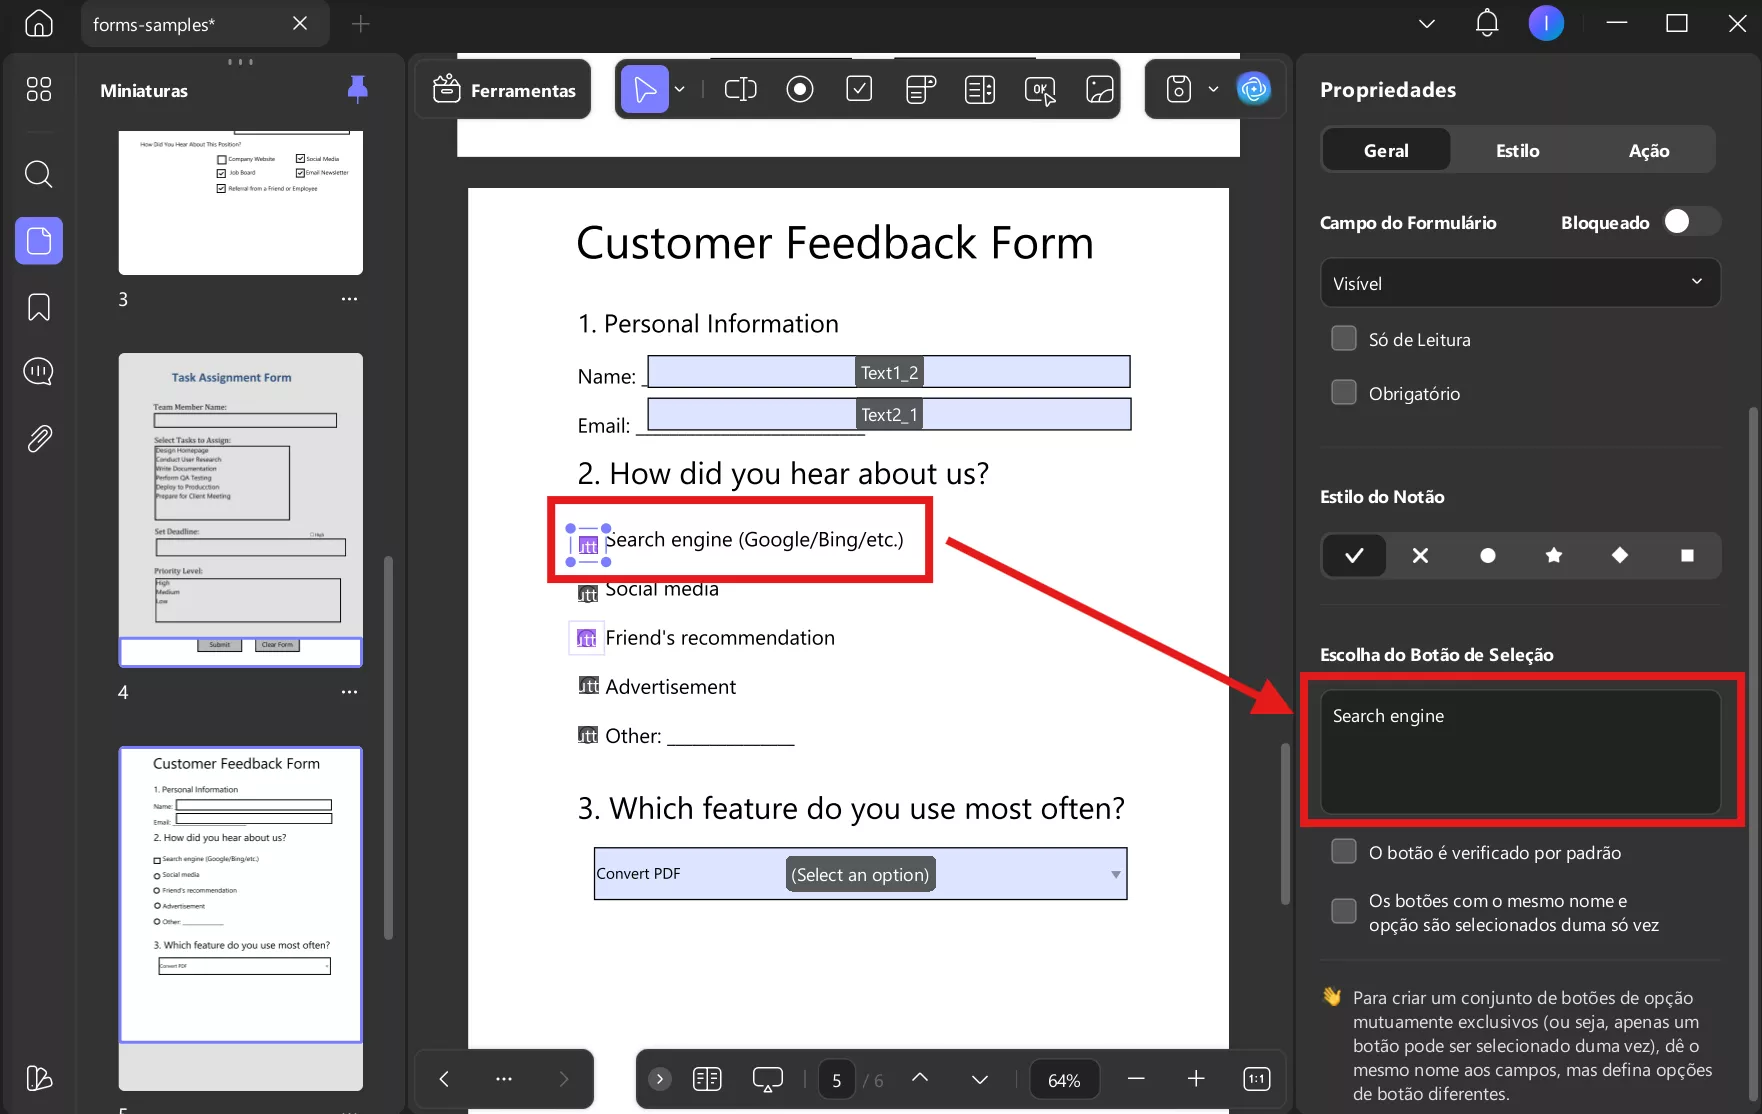1762x1114 pixels.
Task: Select the OK button field tool
Action: [x=1040, y=91]
